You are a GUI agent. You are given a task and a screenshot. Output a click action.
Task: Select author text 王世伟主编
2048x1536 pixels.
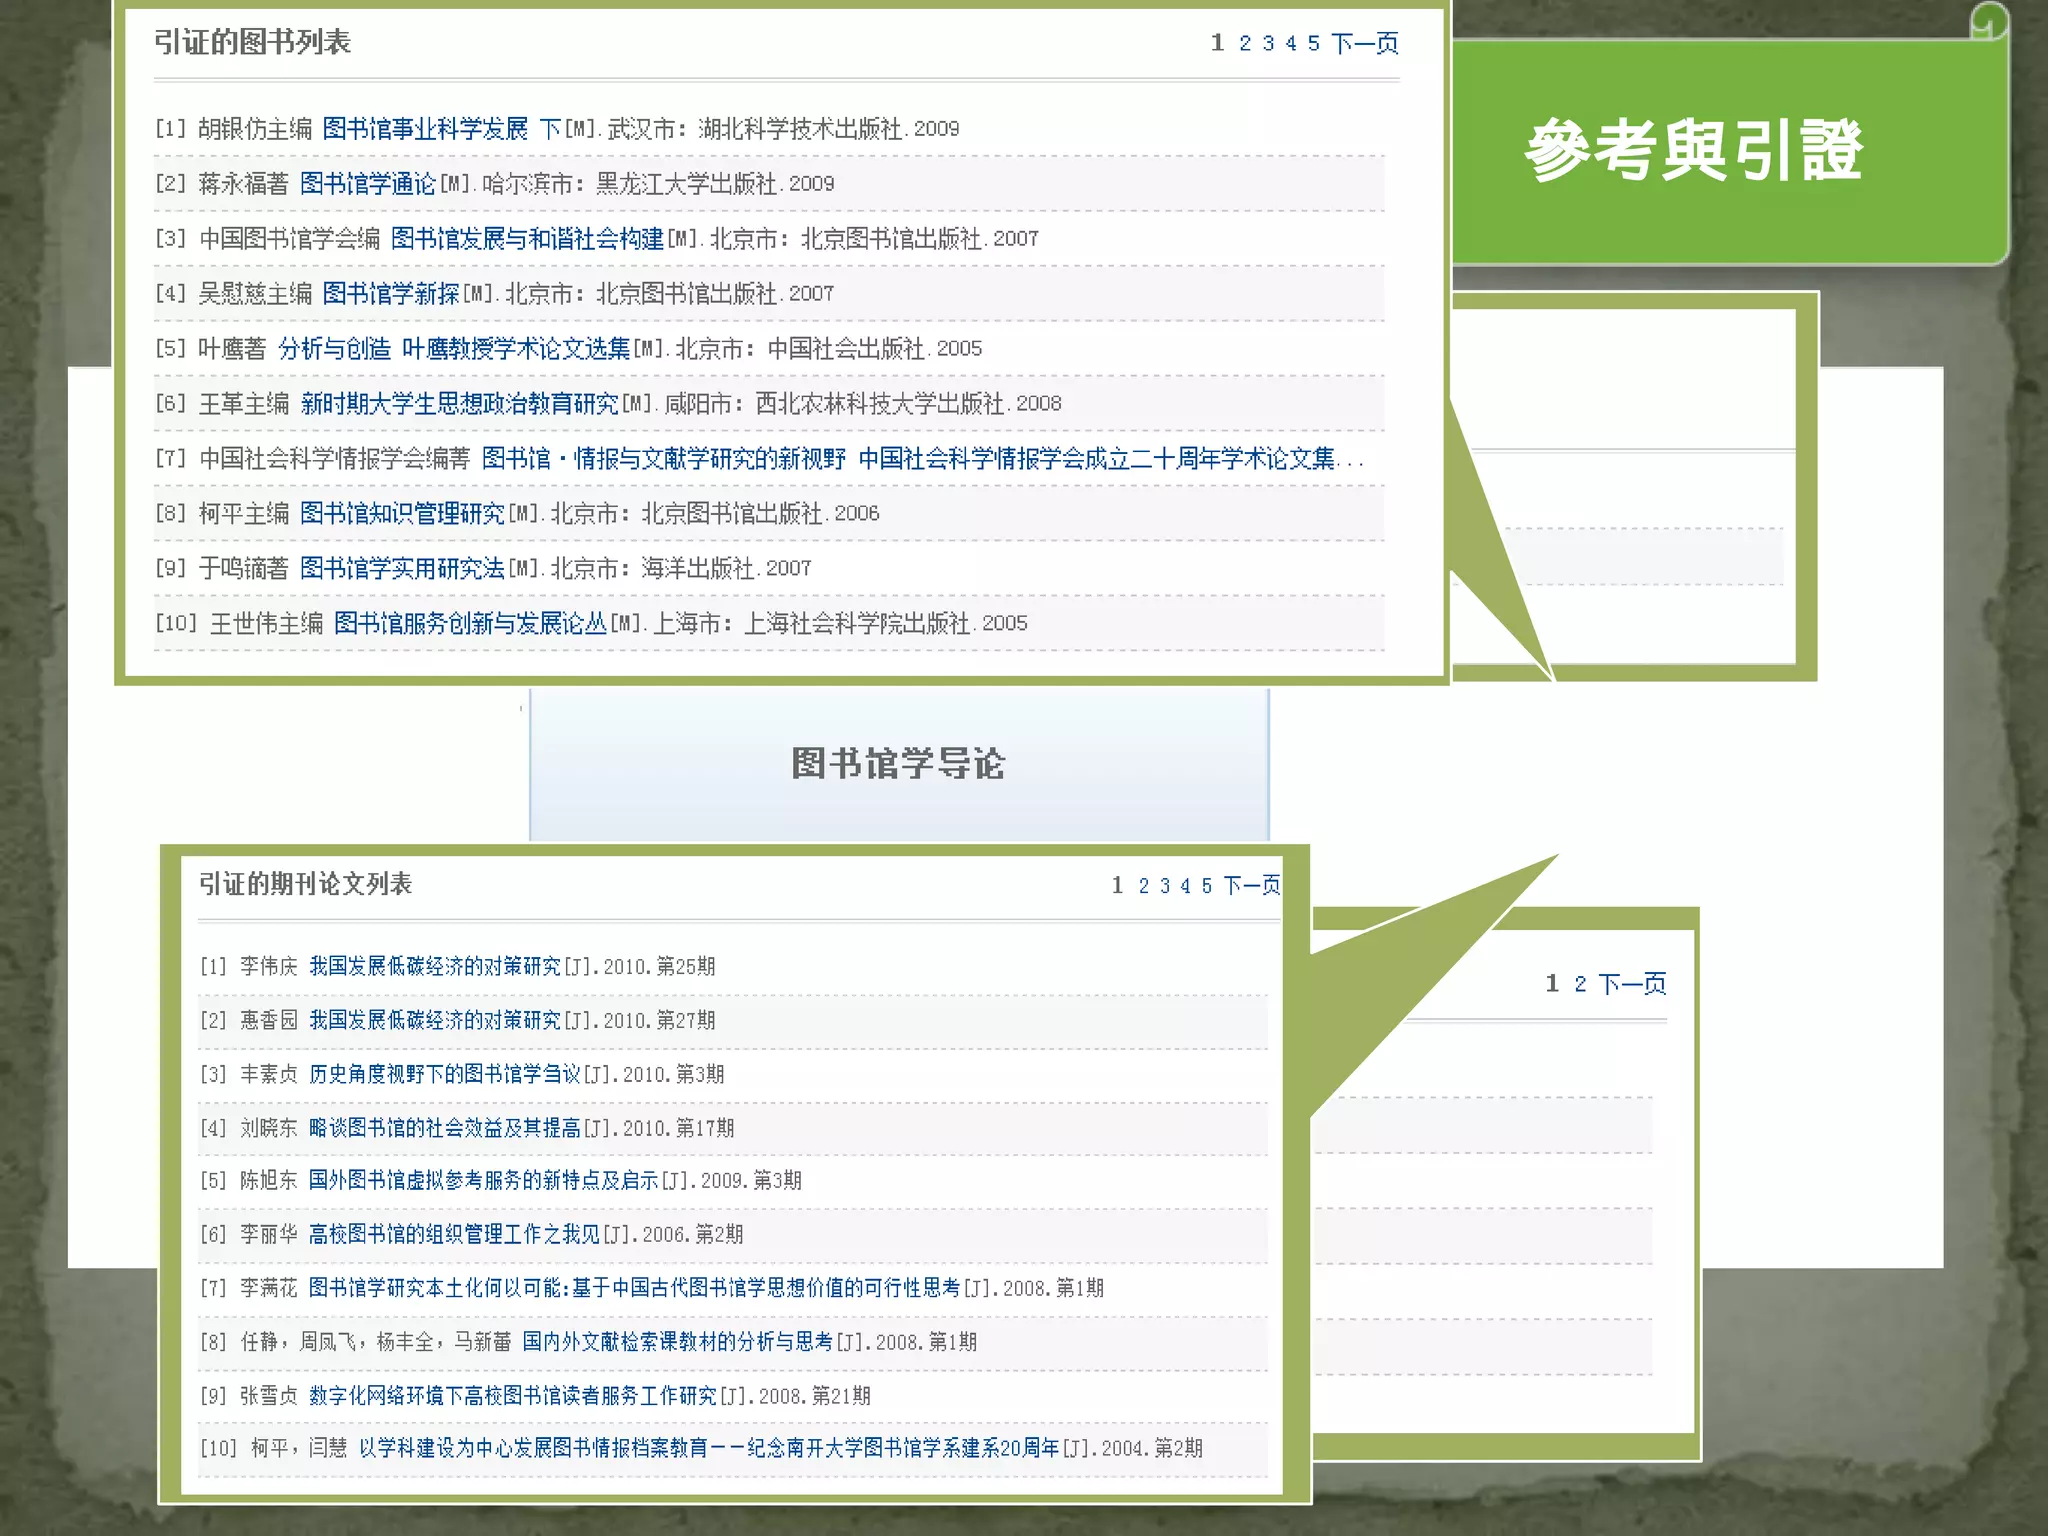pos(266,624)
